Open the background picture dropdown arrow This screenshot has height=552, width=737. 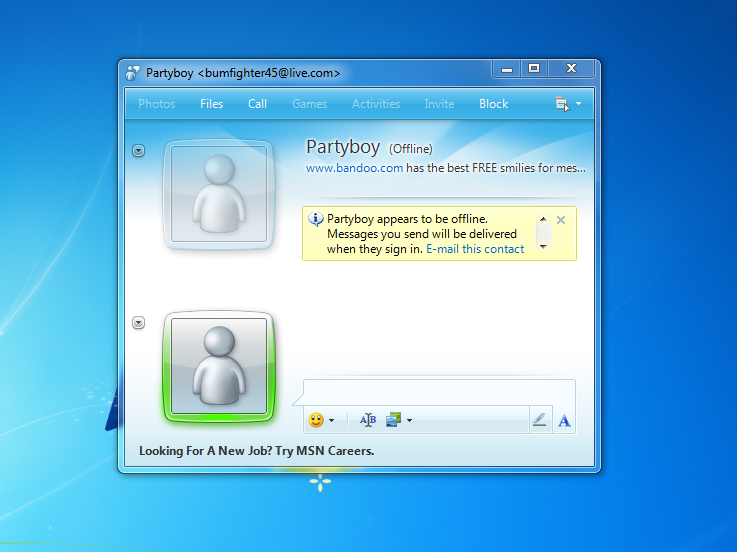[409, 420]
